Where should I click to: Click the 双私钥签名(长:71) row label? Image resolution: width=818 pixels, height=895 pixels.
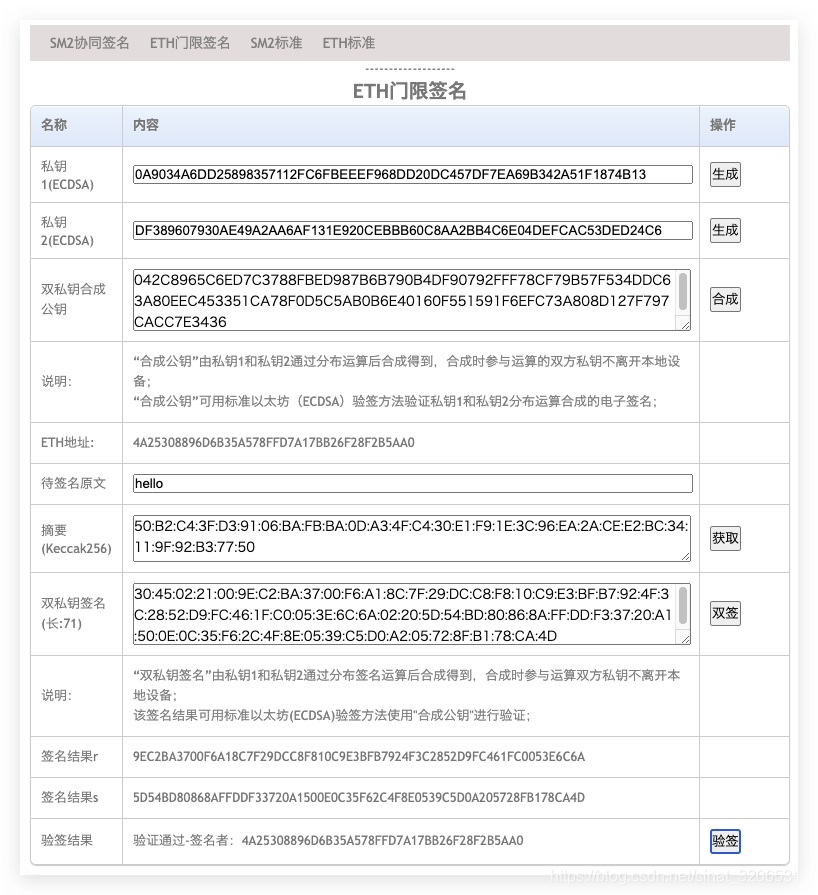click(x=73, y=614)
